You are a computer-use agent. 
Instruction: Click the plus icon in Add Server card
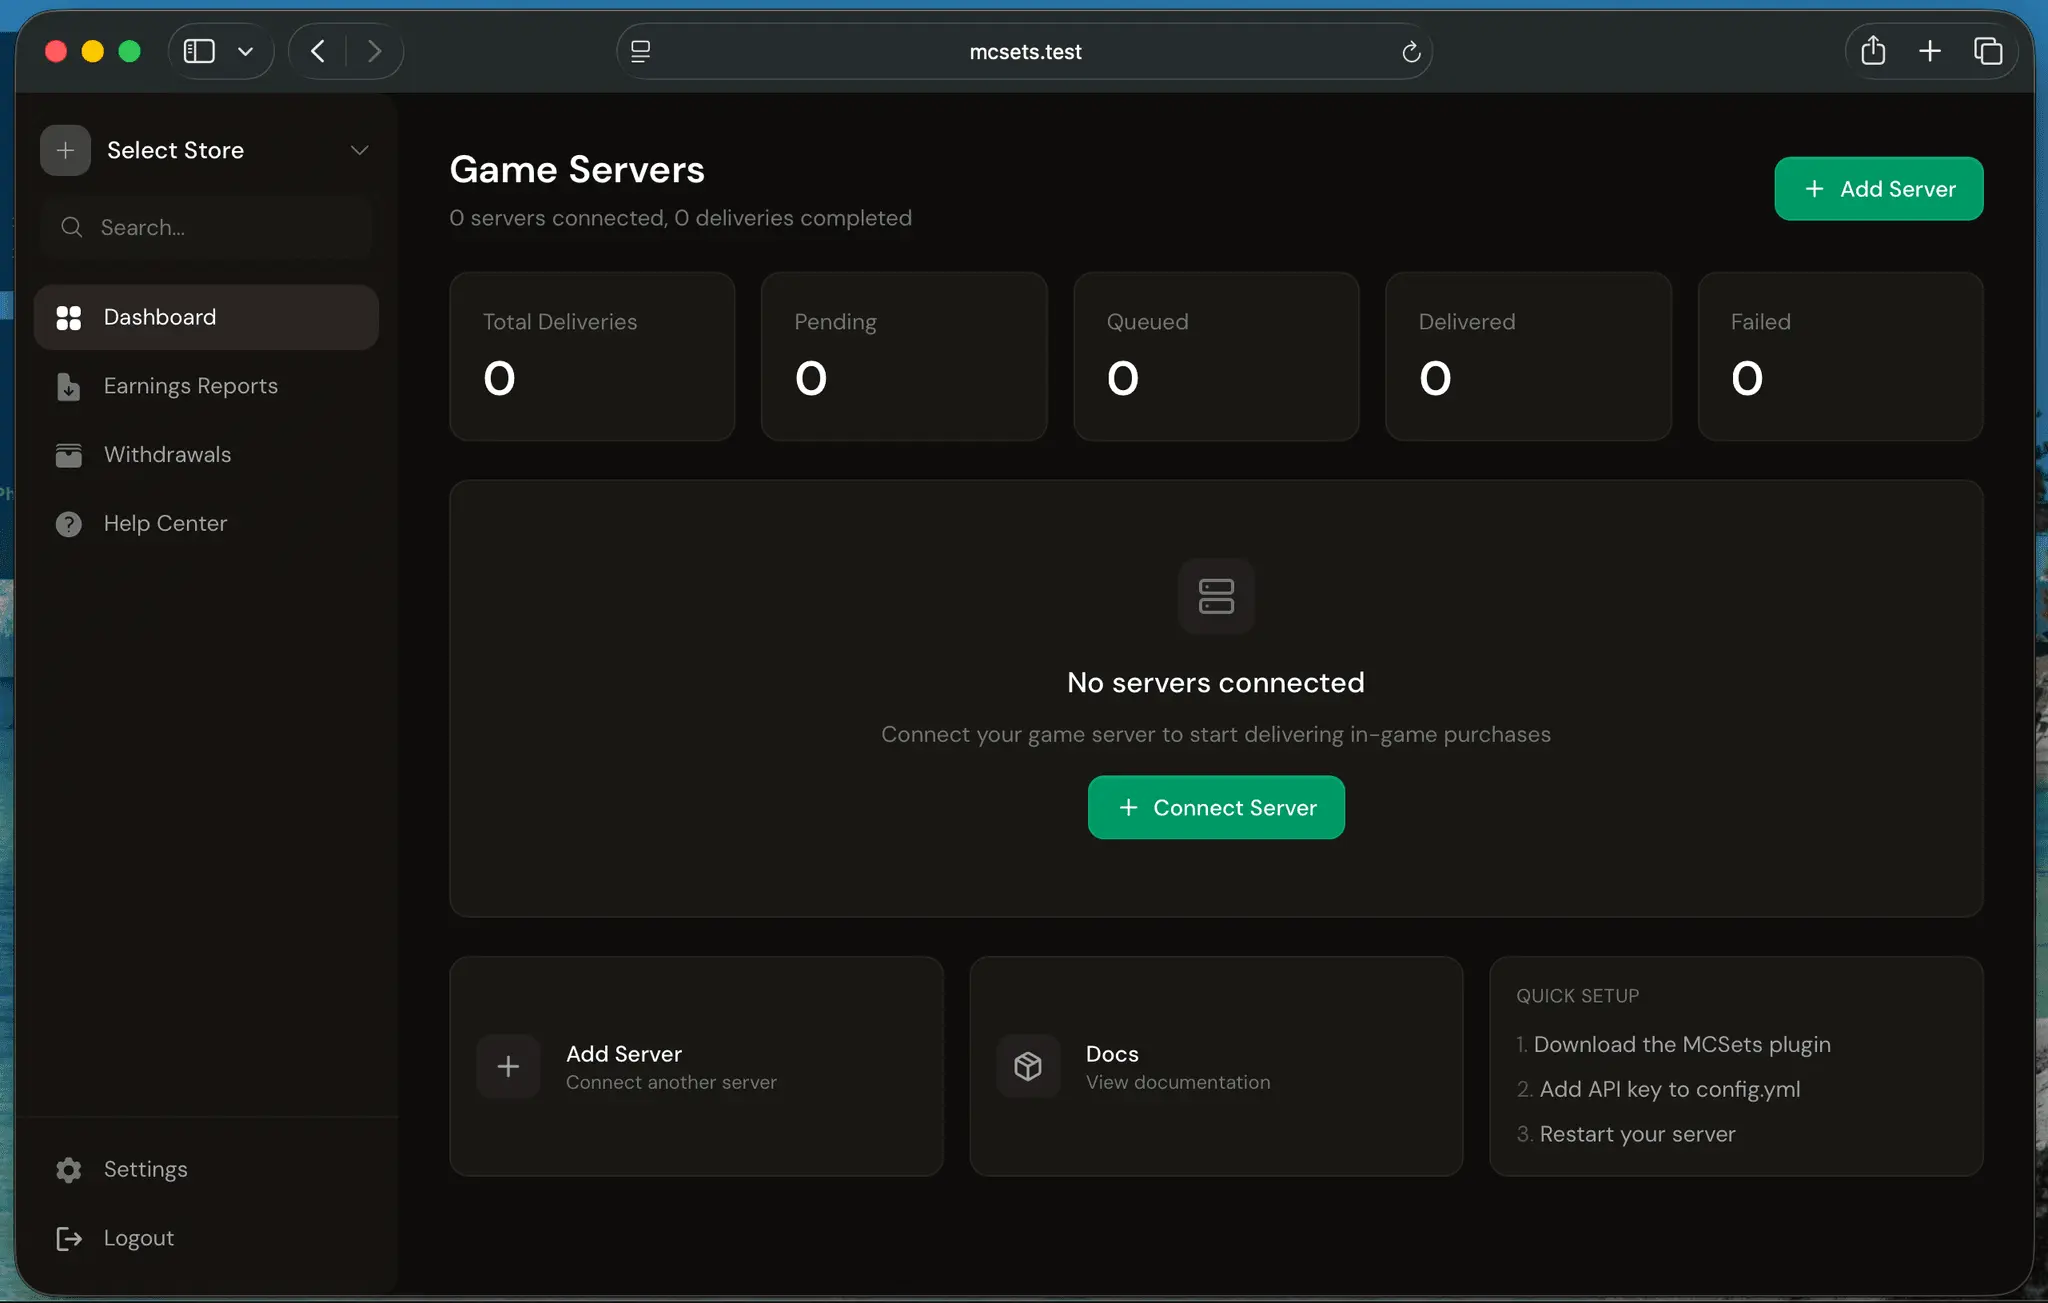pos(508,1066)
